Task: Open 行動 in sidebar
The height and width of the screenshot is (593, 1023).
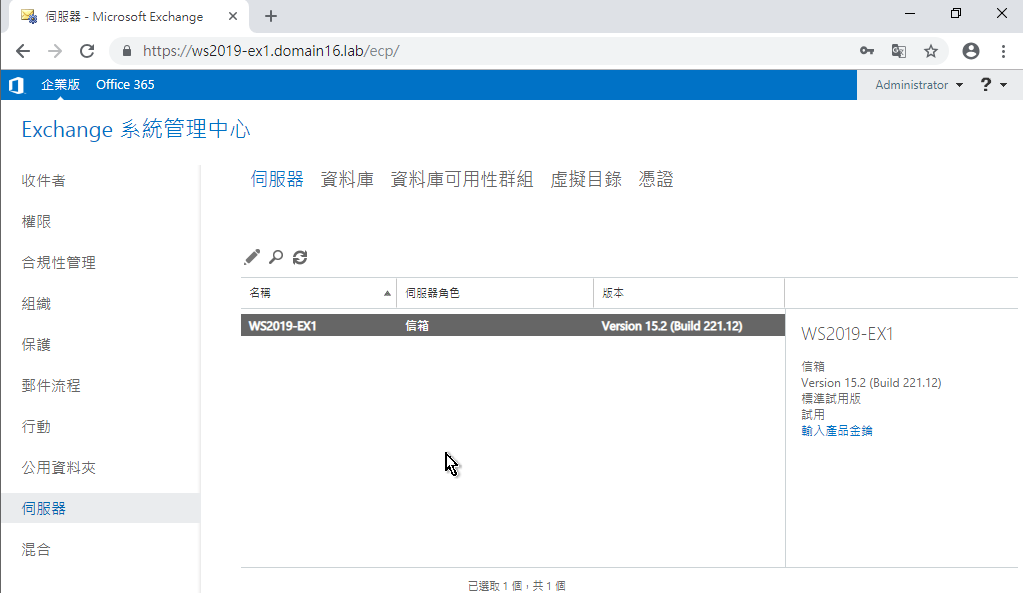Action: click(x=36, y=427)
